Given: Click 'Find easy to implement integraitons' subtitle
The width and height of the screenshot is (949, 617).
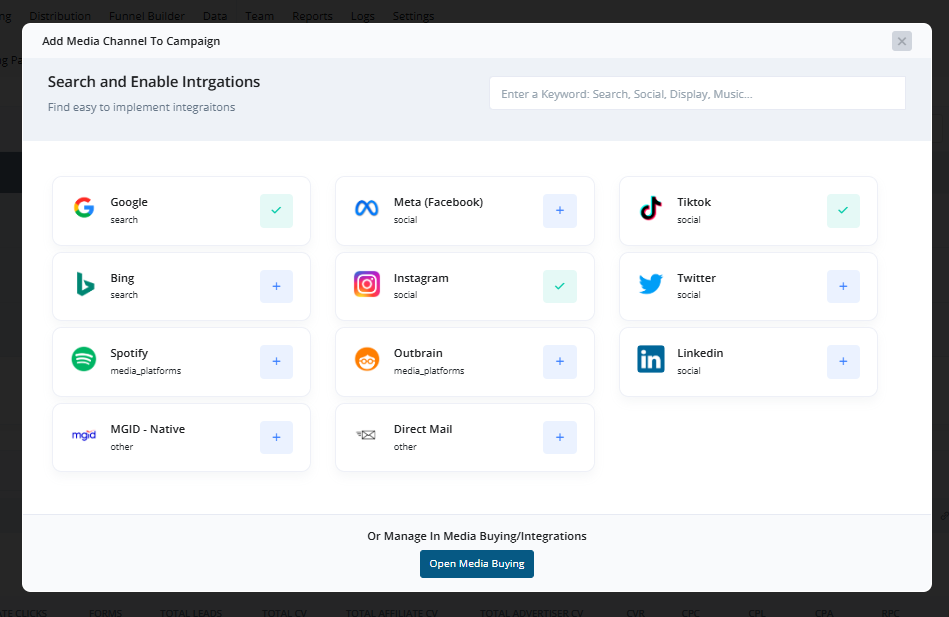Looking at the screenshot, I should point(142,107).
